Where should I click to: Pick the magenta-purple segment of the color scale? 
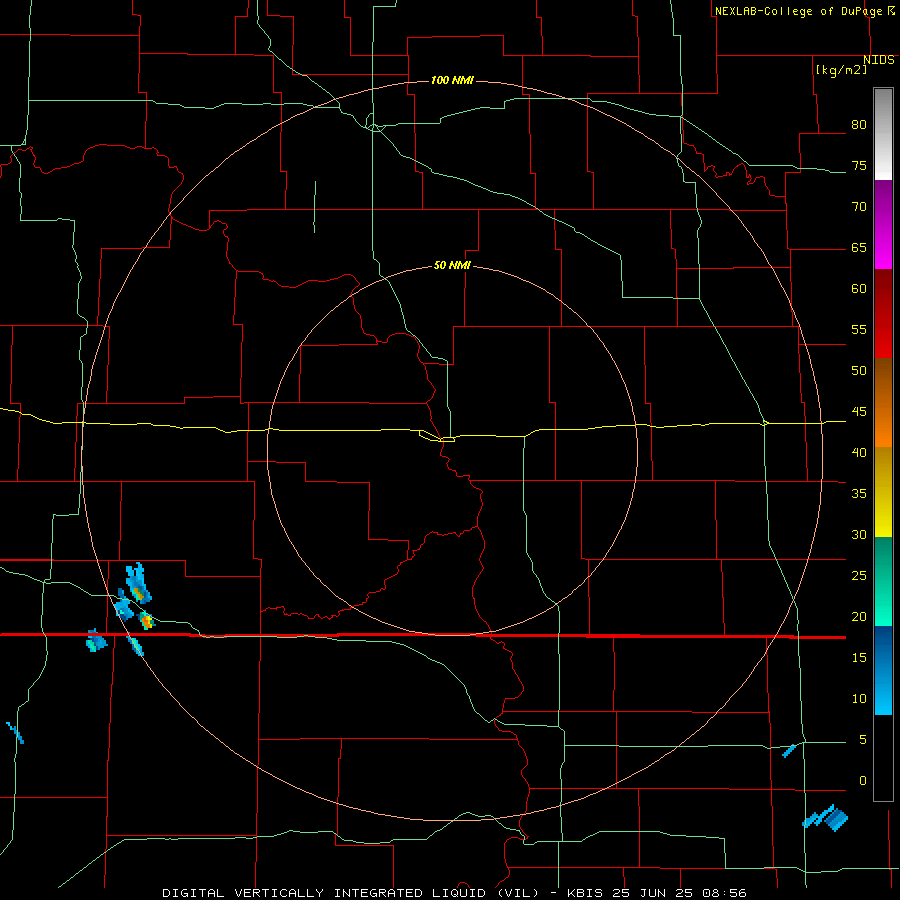tap(883, 224)
